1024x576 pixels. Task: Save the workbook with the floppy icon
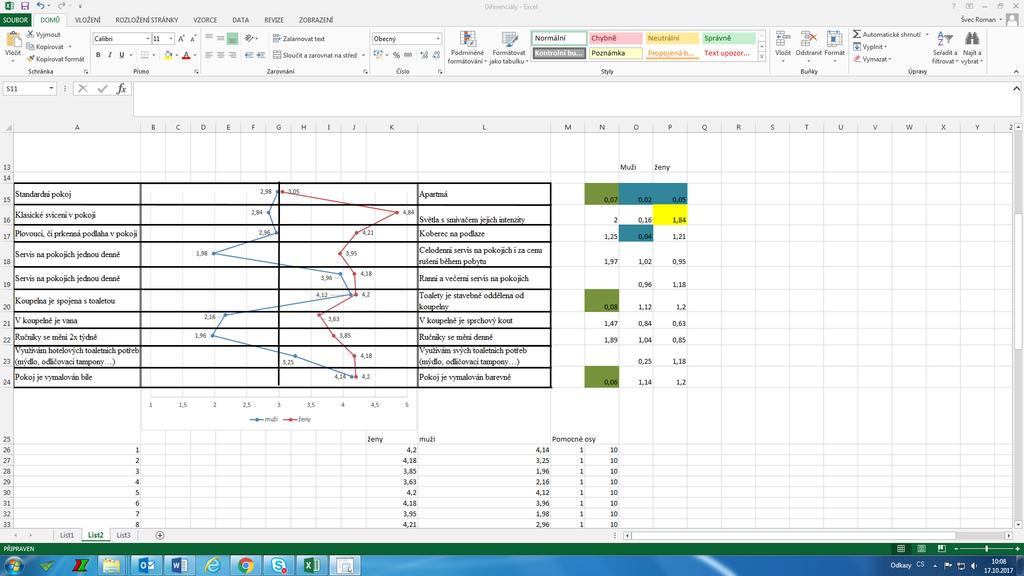point(25,6)
